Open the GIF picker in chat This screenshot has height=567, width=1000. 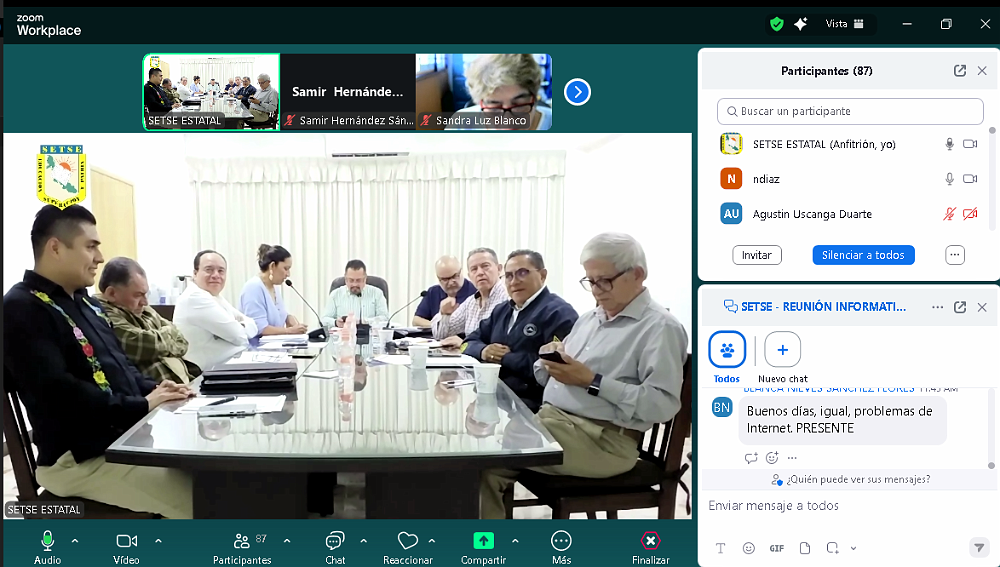[x=776, y=548]
